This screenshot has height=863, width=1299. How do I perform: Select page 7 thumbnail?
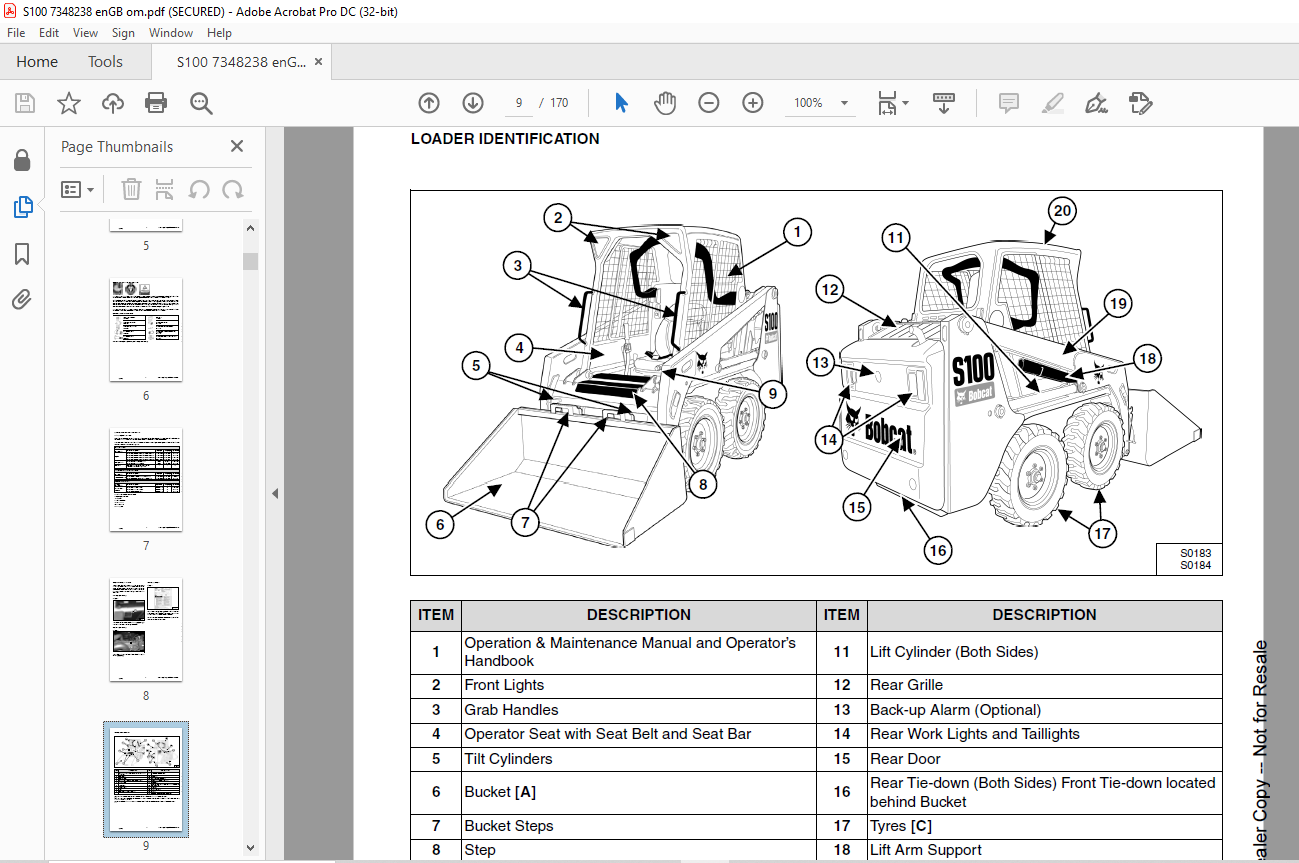point(146,480)
